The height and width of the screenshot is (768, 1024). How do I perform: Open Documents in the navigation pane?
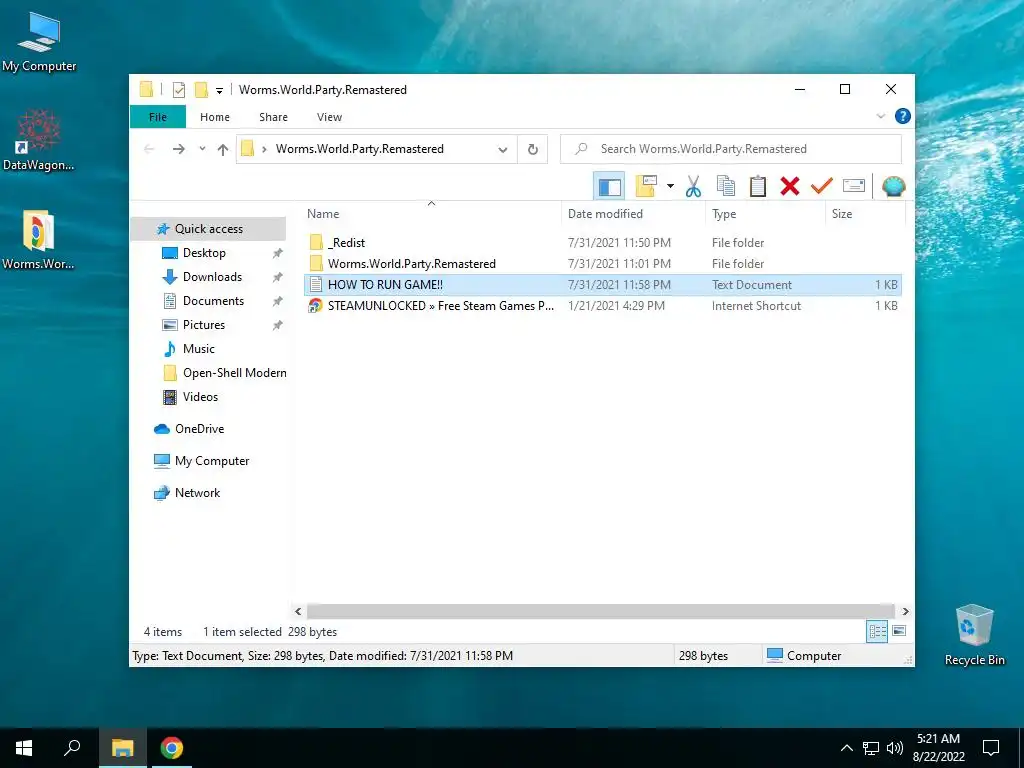click(x=213, y=301)
